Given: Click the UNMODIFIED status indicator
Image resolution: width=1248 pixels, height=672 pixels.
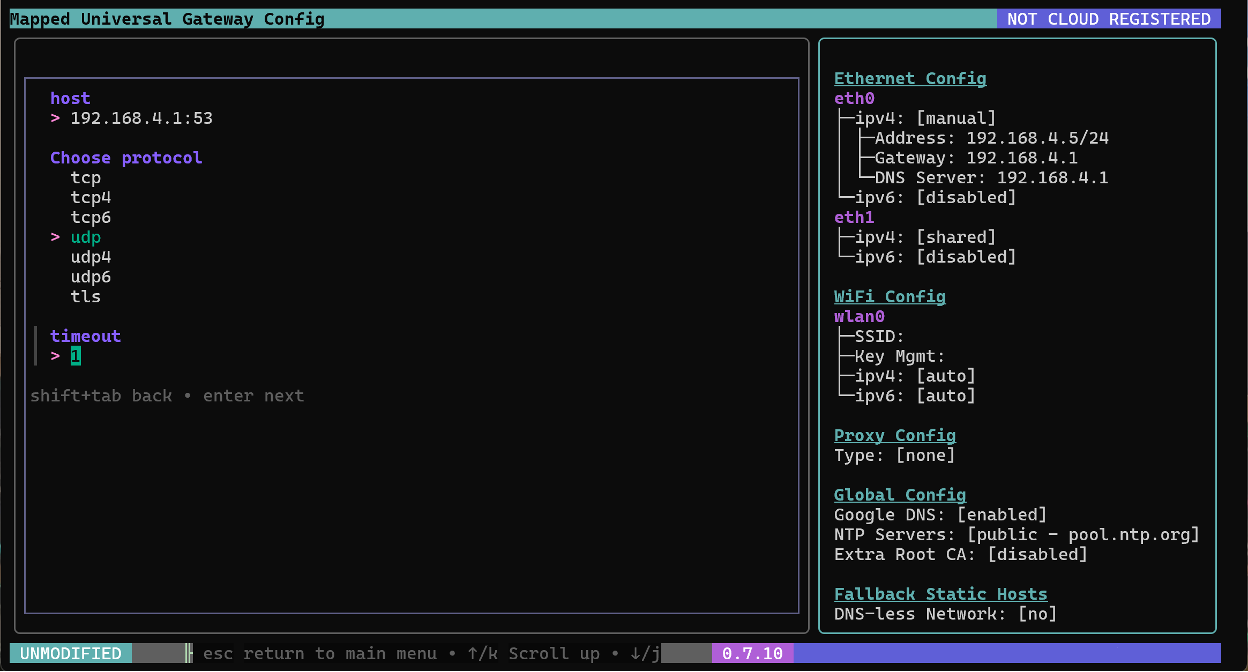Looking at the screenshot, I should point(71,654).
